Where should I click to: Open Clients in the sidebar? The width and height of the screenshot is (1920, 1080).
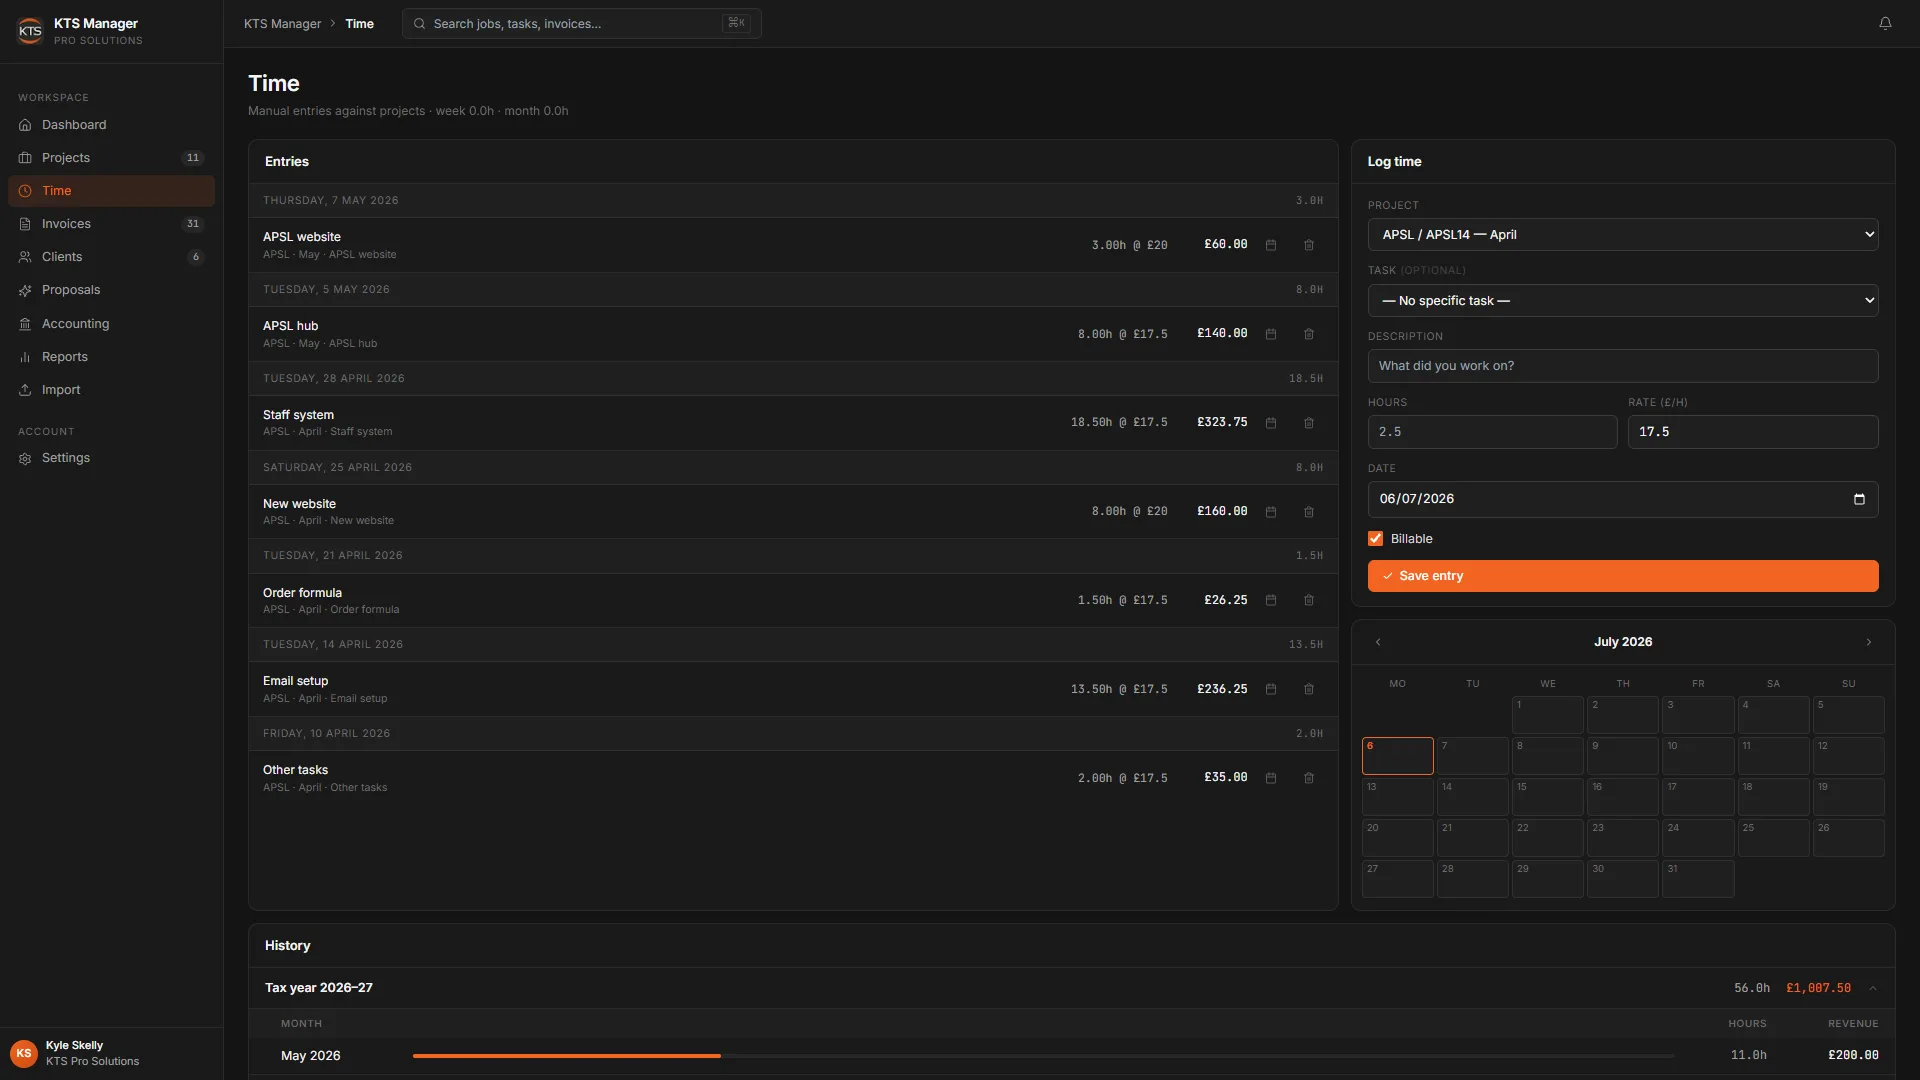click(111, 257)
